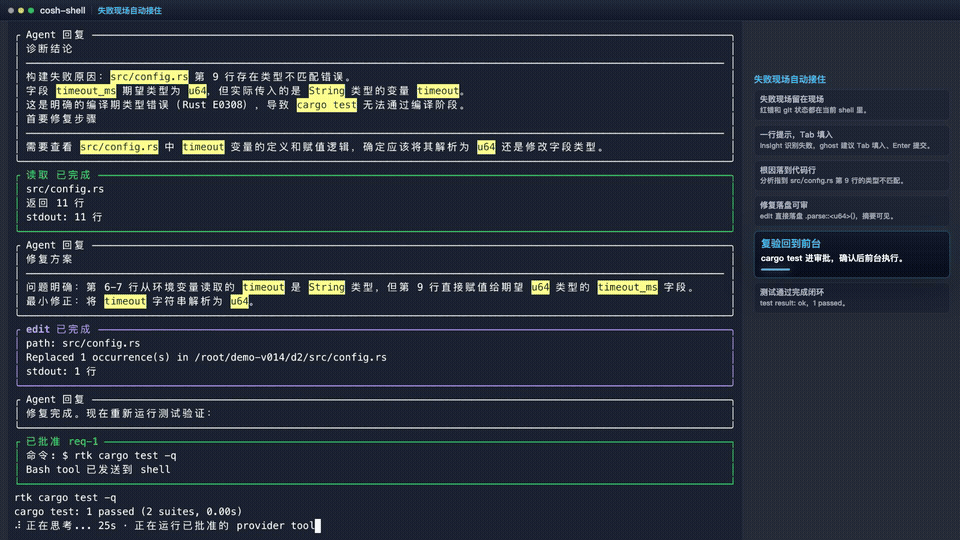The width and height of the screenshot is (960, 540).
Task: Click highlighted timeout in 最小修正 line
Action: pos(125,301)
